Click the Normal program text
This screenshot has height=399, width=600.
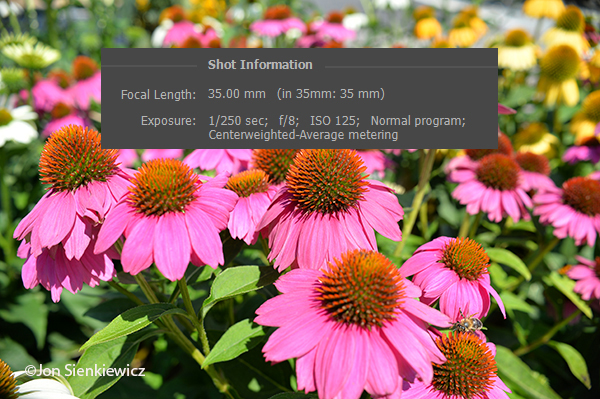tap(418, 121)
